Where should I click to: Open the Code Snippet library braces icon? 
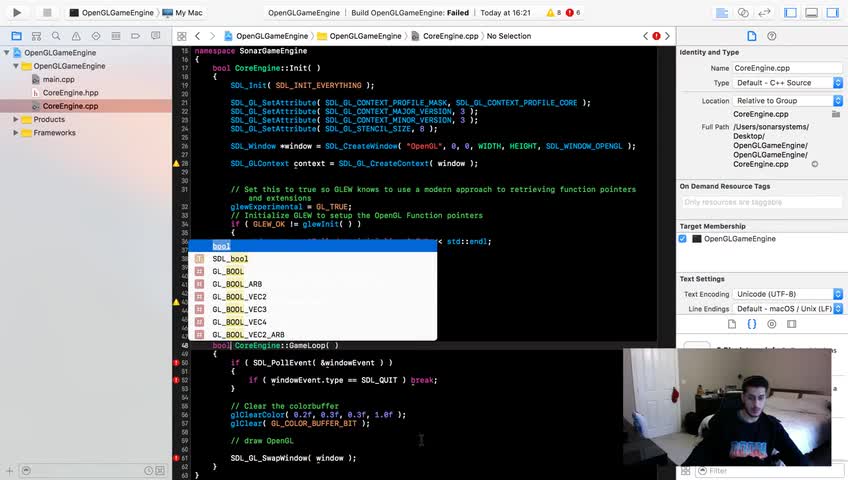[752, 324]
